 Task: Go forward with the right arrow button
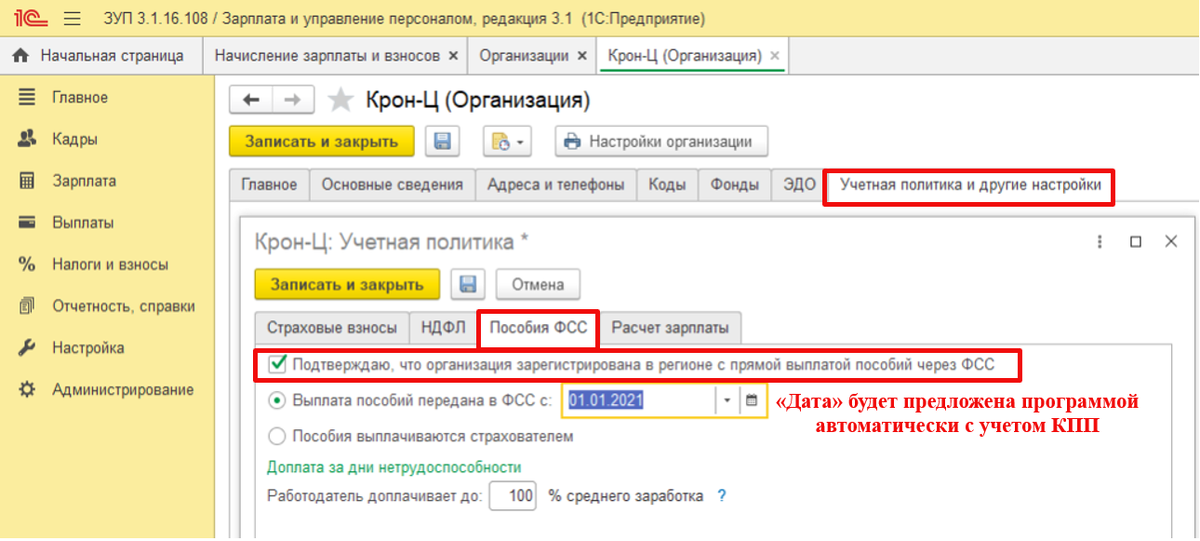(x=293, y=100)
